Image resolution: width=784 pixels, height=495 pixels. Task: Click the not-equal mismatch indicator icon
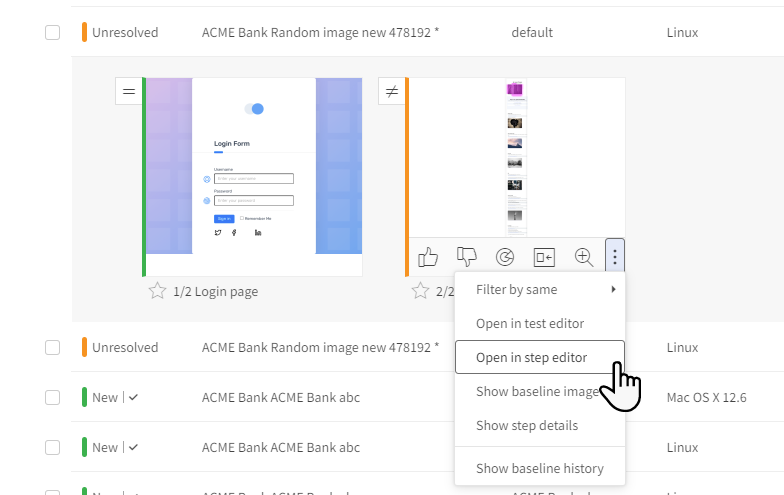coord(392,92)
